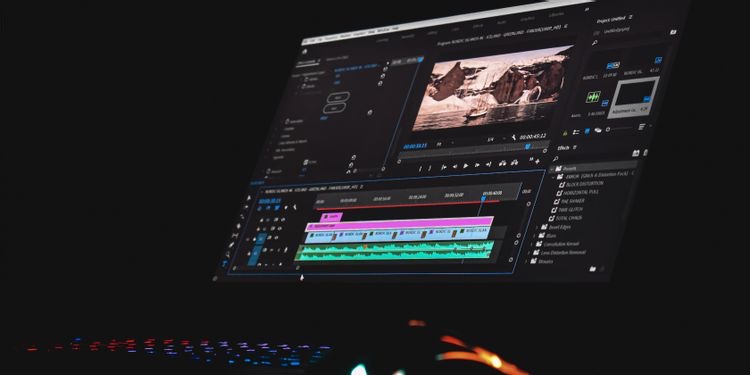
Task: Expand the Convolution Kernel folder
Action: [530, 245]
